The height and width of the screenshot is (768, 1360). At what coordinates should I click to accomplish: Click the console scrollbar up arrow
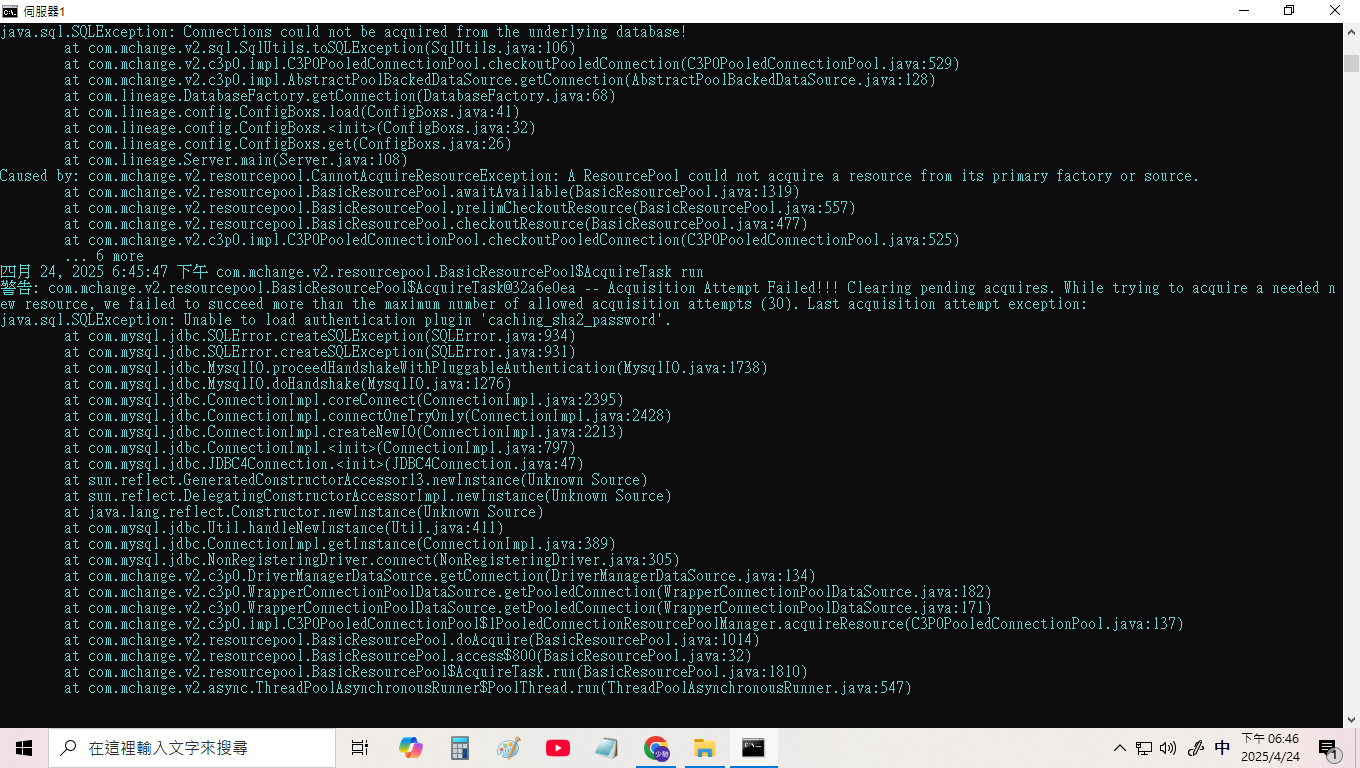[1351, 32]
